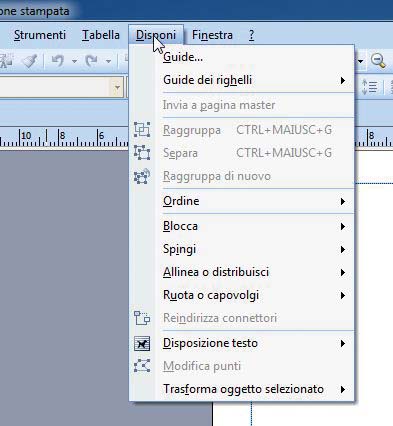Open the redo history dropdown arrow
The width and height of the screenshot is (393, 426).
108,61
